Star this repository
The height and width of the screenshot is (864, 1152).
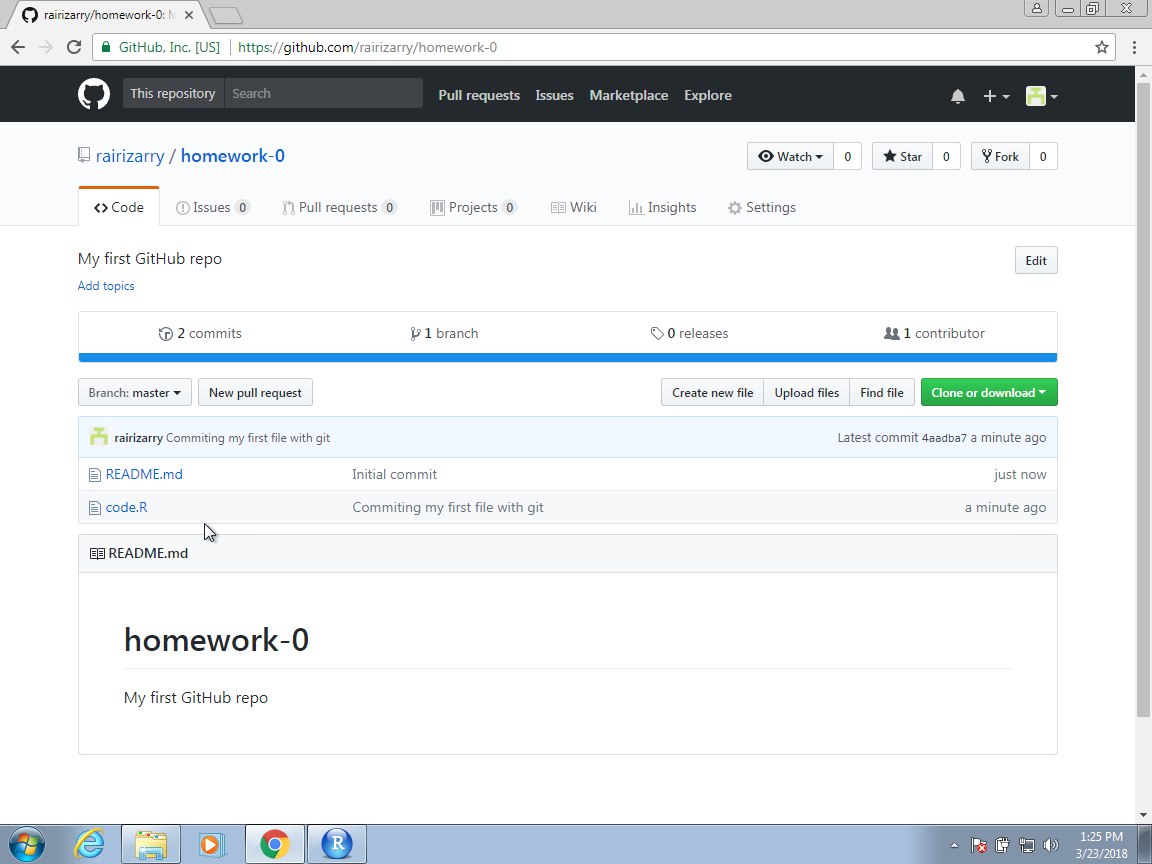click(902, 156)
